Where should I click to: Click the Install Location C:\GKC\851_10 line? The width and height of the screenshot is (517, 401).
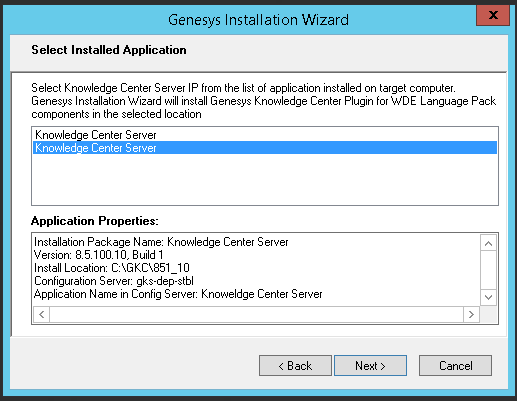pyautogui.click(x=112, y=268)
